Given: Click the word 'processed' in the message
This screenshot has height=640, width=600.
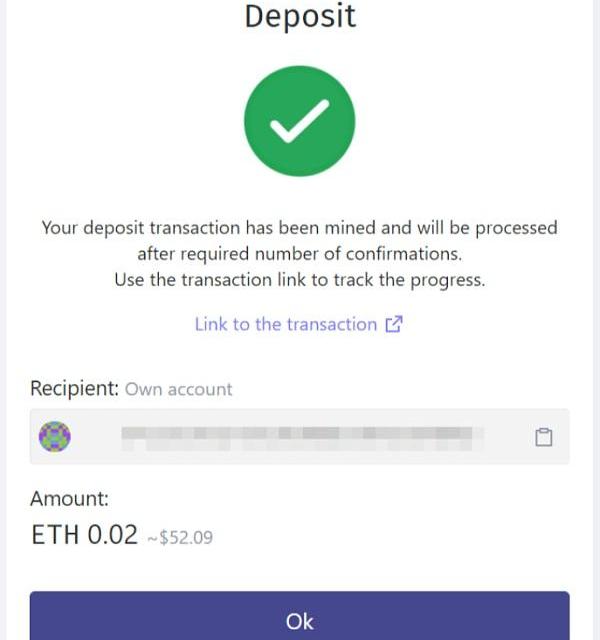Looking at the screenshot, I should point(516,228).
